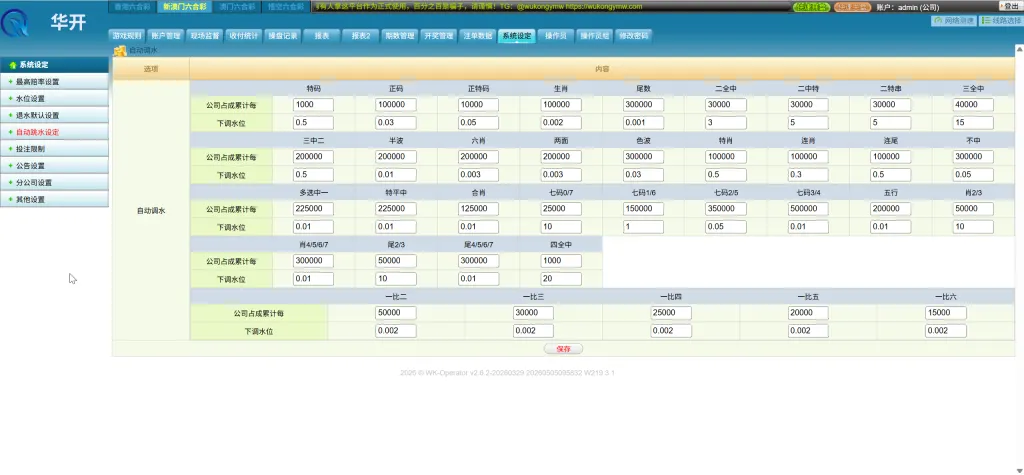Select 其他设置 in sidebar
Screen dimensions: 1024x475
point(54,199)
